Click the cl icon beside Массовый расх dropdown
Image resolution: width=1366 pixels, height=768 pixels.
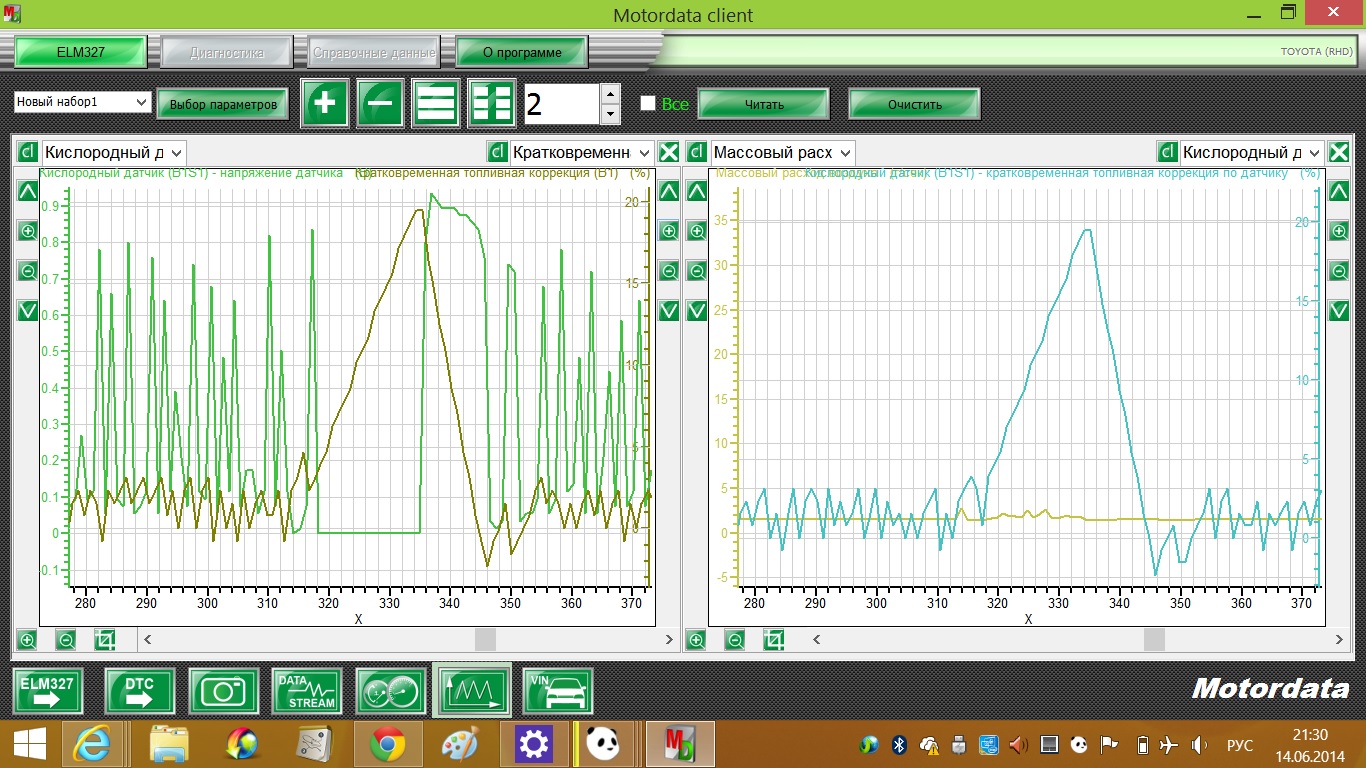tap(697, 152)
